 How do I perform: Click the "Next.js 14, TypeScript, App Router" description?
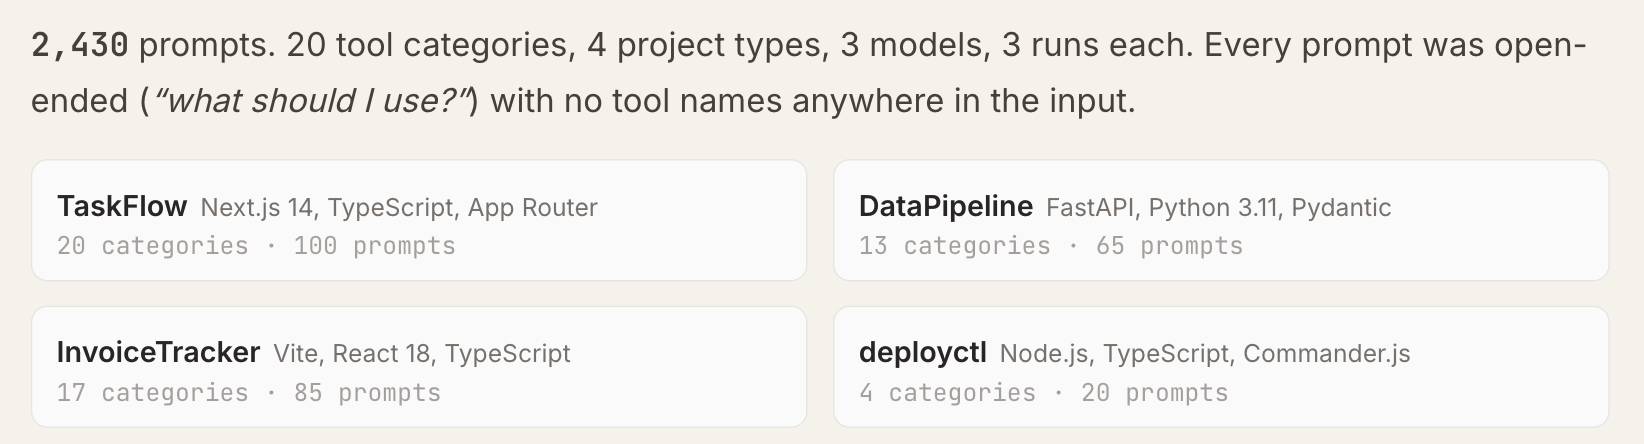[x=399, y=207]
